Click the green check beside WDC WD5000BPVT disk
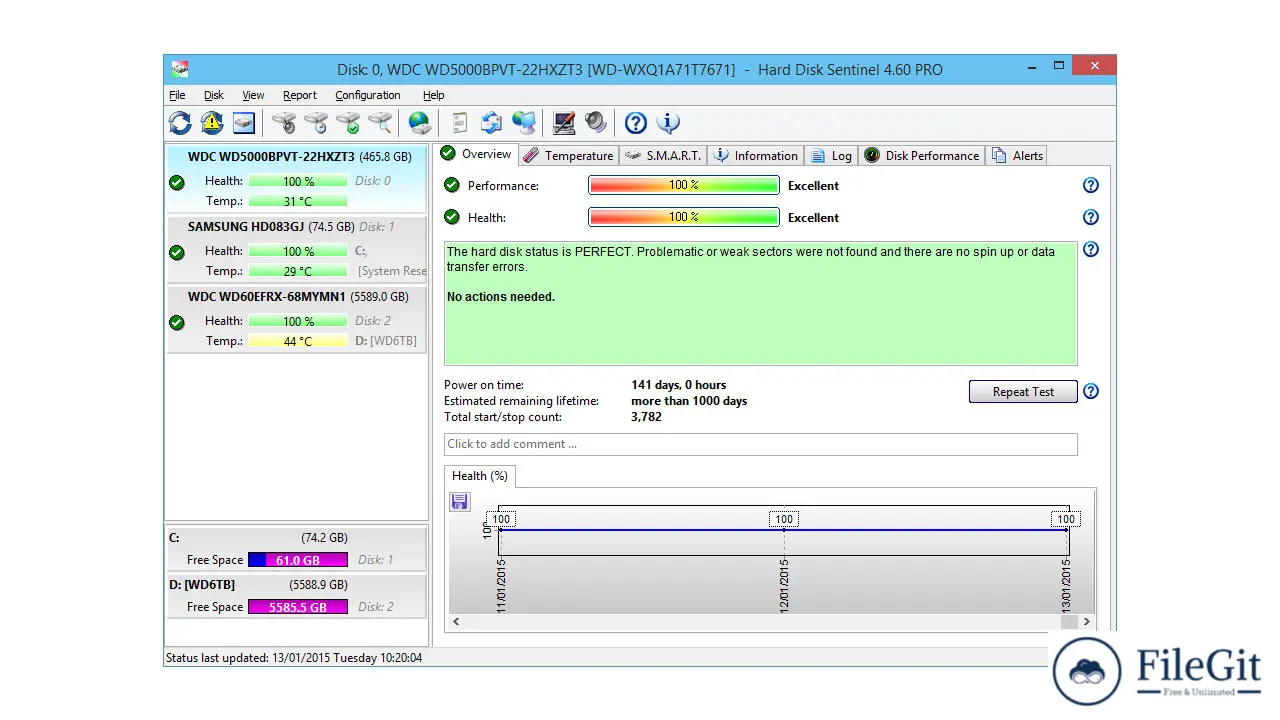The height and width of the screenshot is (720, 1280). (x=177, y=183)
